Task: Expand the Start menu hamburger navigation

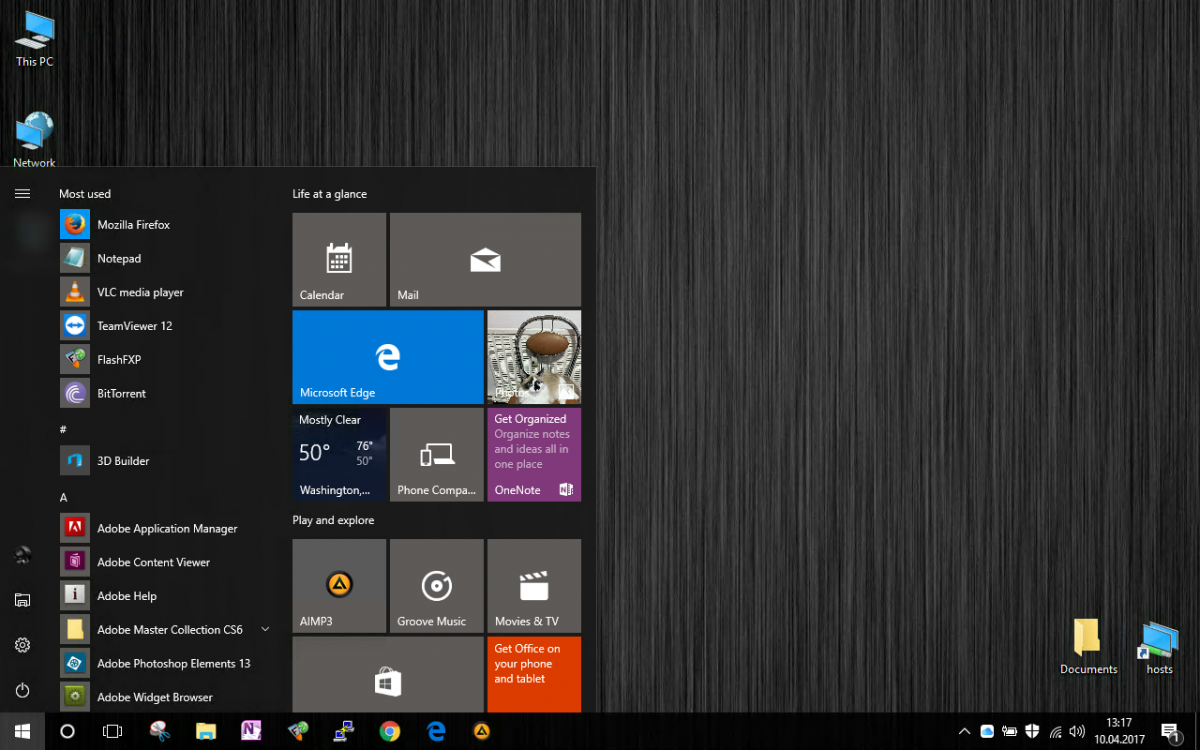Action: coord(22,193)
